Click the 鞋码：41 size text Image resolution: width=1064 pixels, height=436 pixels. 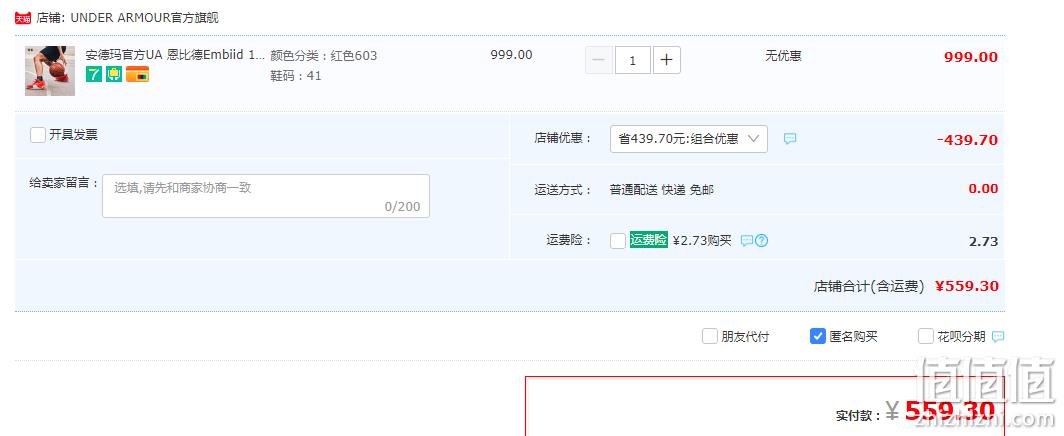[296, 76]
